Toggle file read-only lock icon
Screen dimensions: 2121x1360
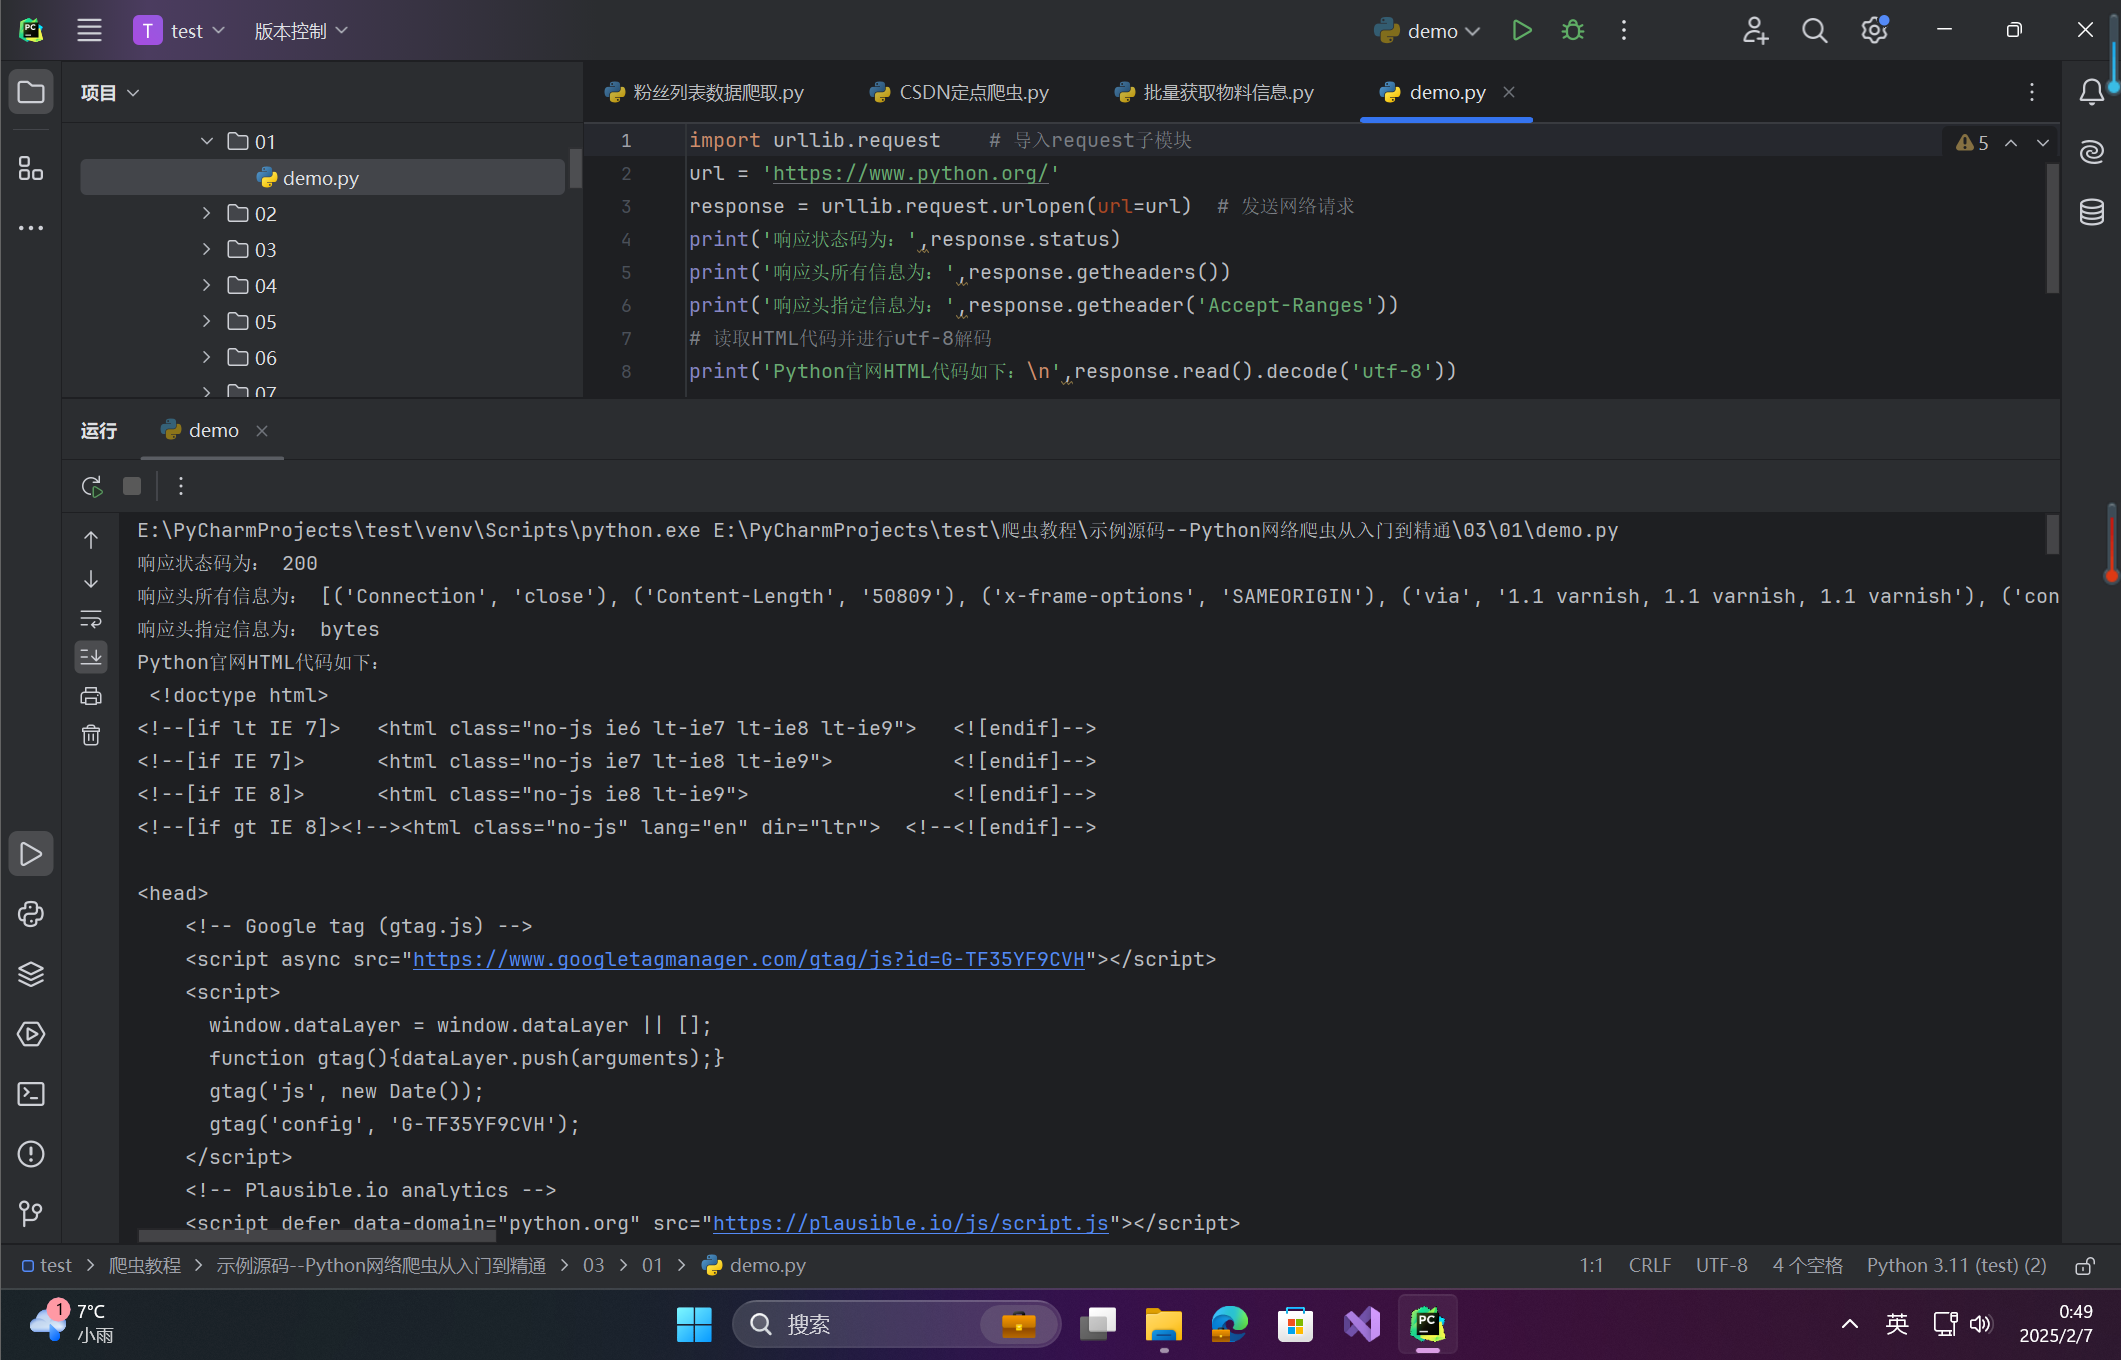coord(2084,1266)
